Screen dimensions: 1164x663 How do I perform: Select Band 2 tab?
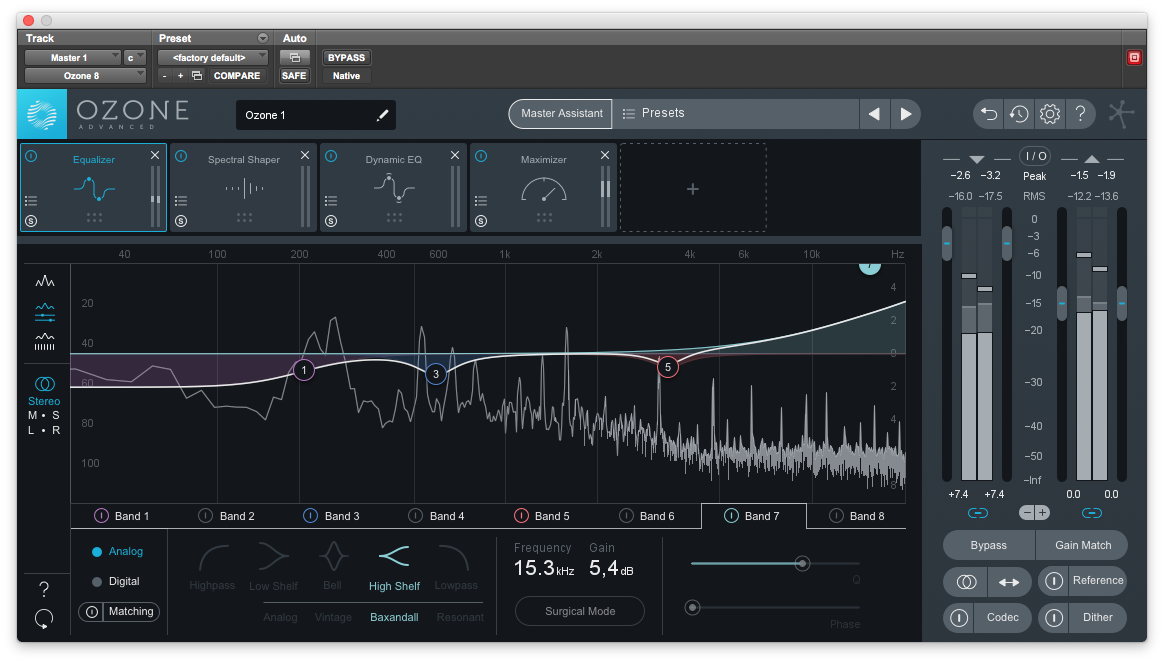click(228, 516)
